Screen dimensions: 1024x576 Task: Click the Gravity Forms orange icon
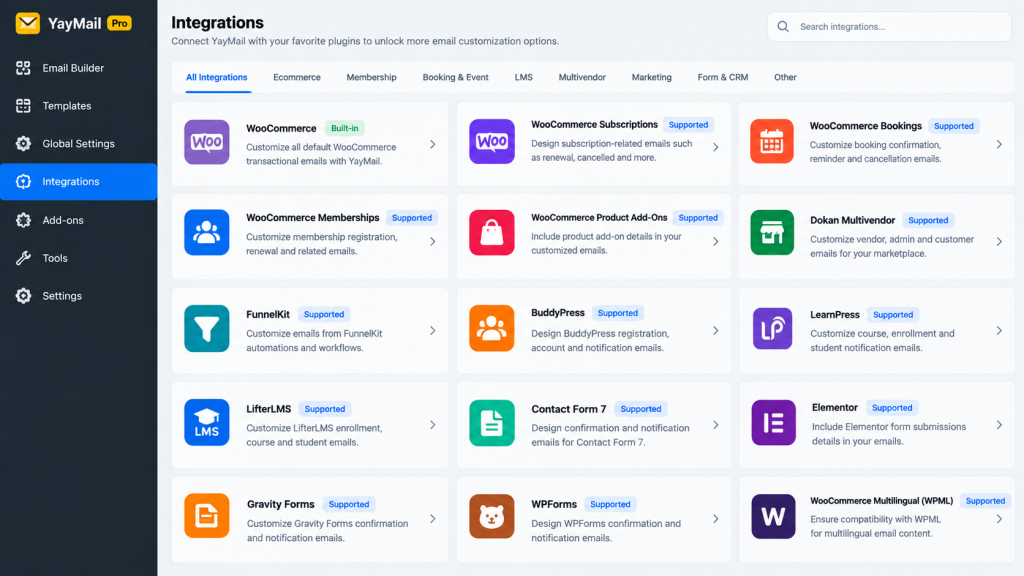point(206,516)
